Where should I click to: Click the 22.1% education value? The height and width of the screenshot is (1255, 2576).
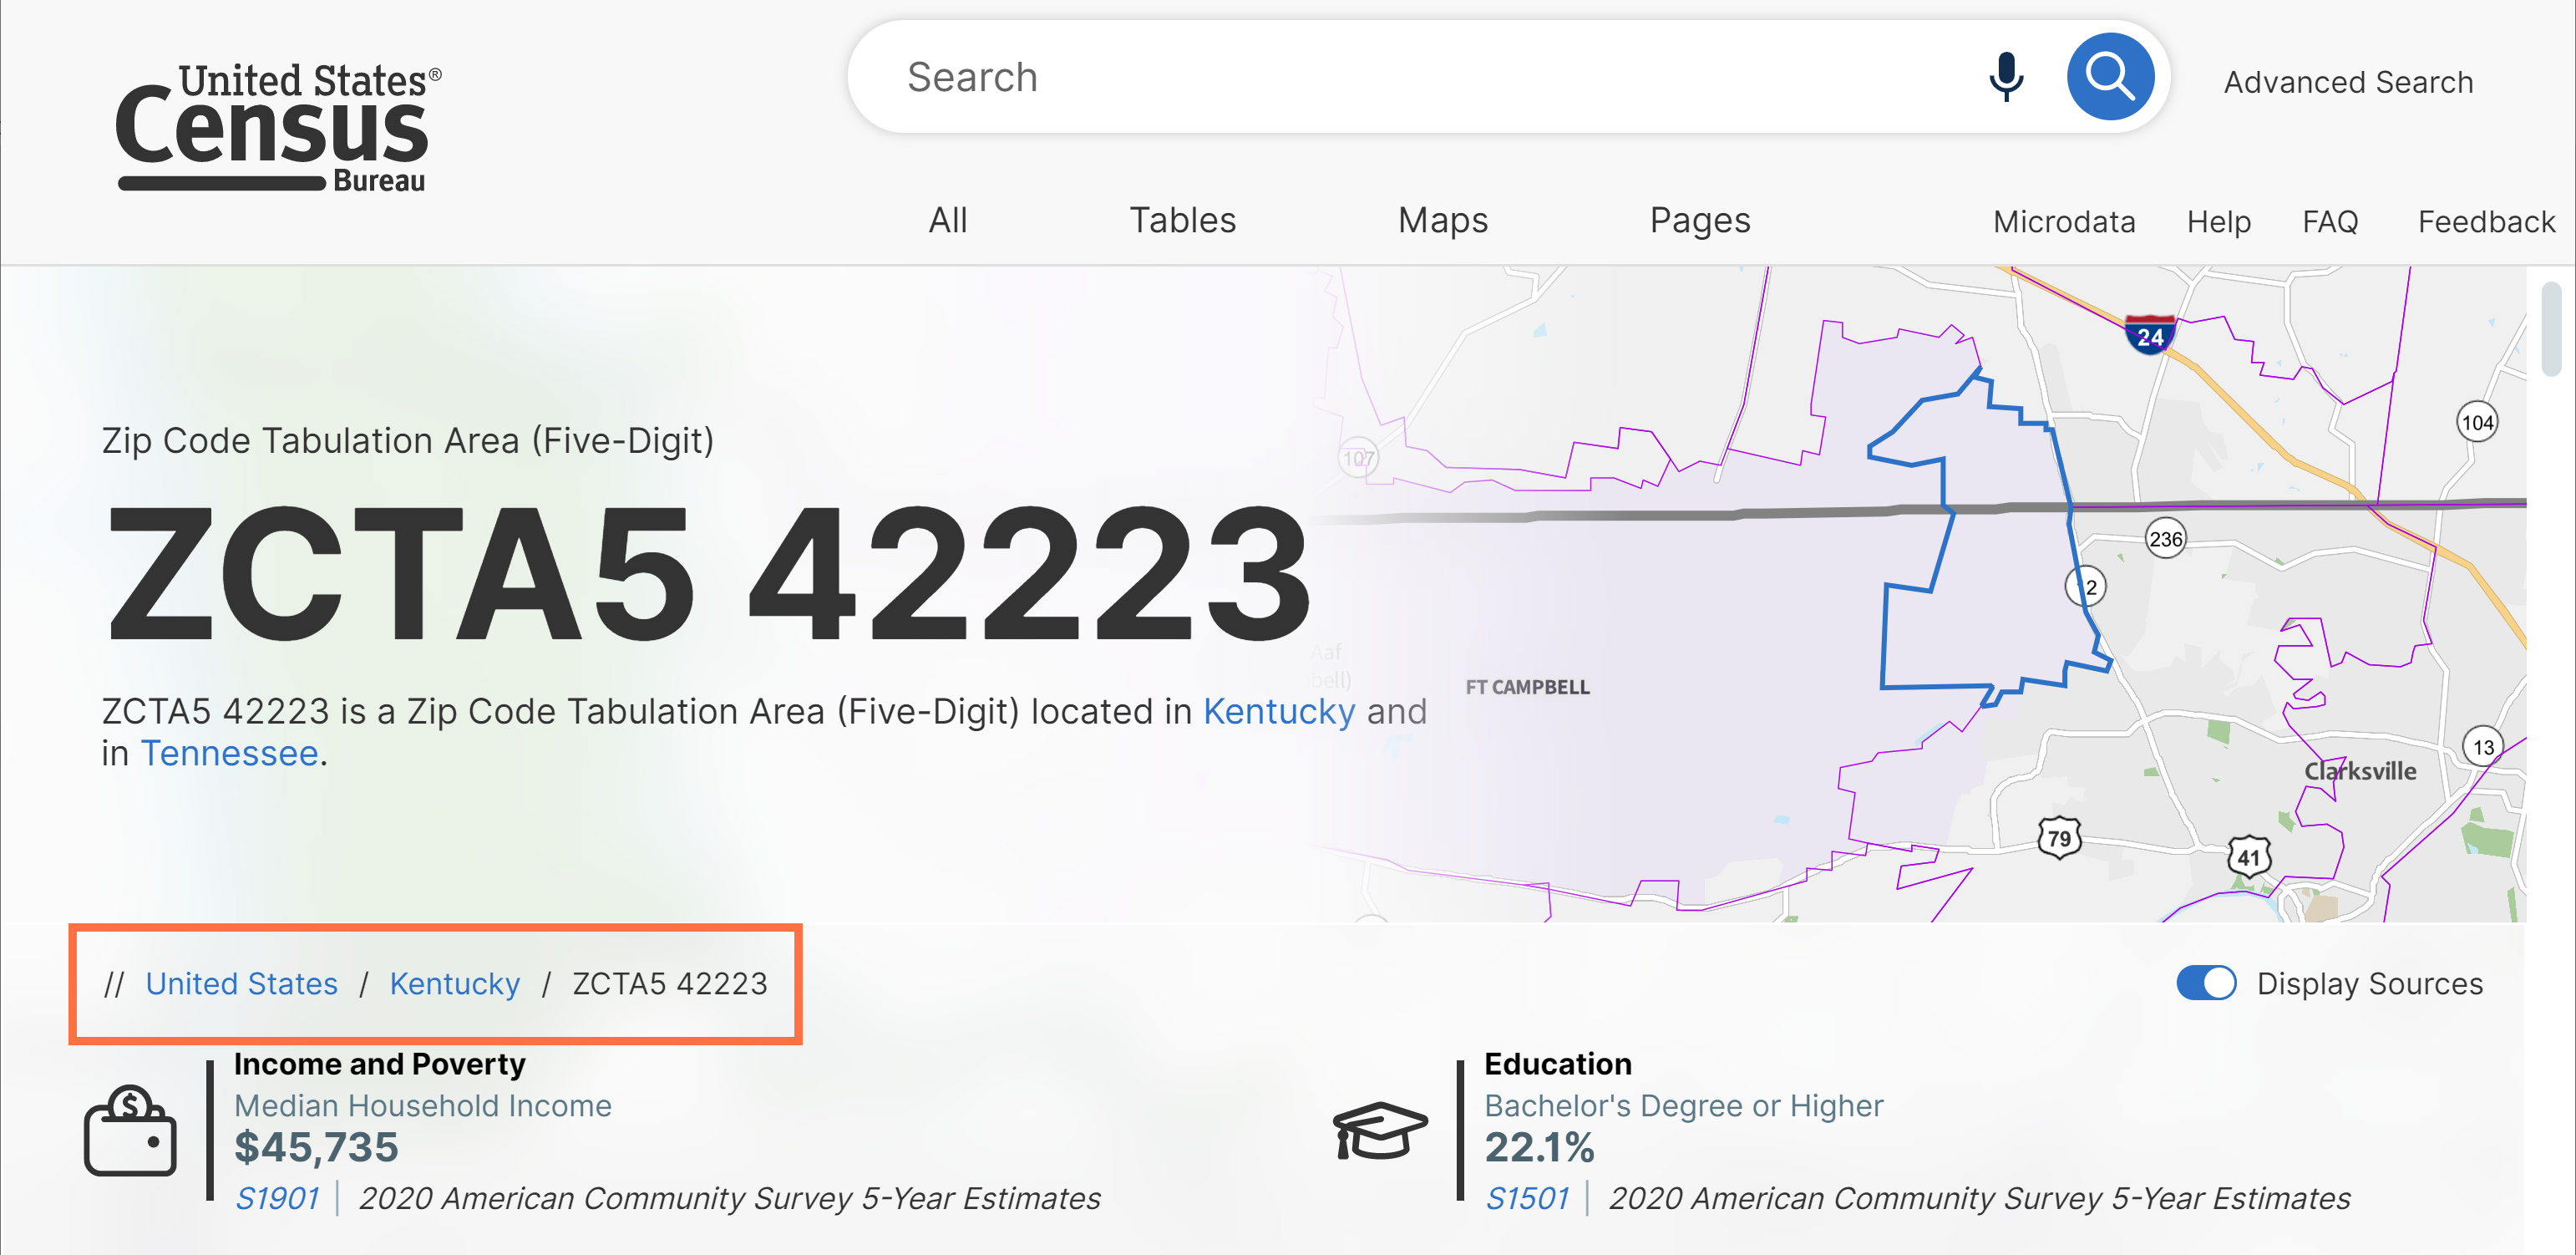1539,1147
